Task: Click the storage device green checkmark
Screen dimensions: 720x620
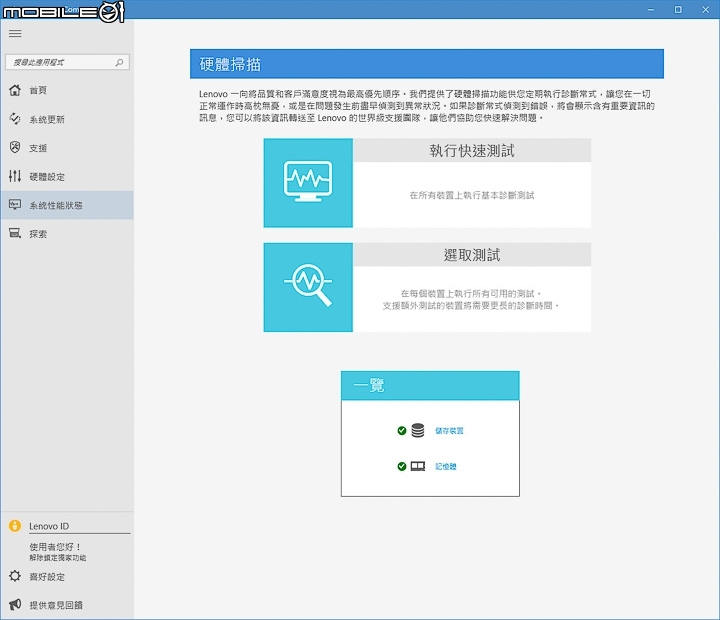Action: click(x=402, y=430)
